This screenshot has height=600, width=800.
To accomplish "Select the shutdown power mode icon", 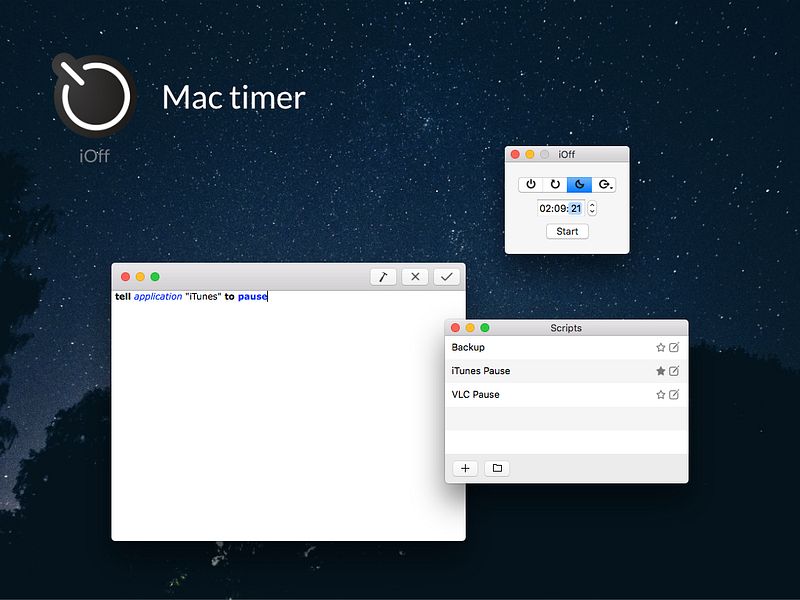I will point(531,184).
